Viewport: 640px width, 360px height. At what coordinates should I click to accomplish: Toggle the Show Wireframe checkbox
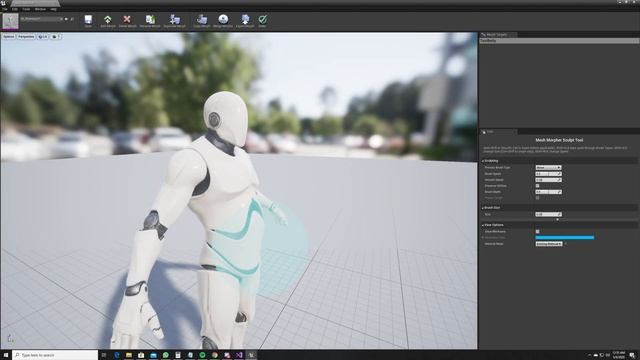[538, 231]
